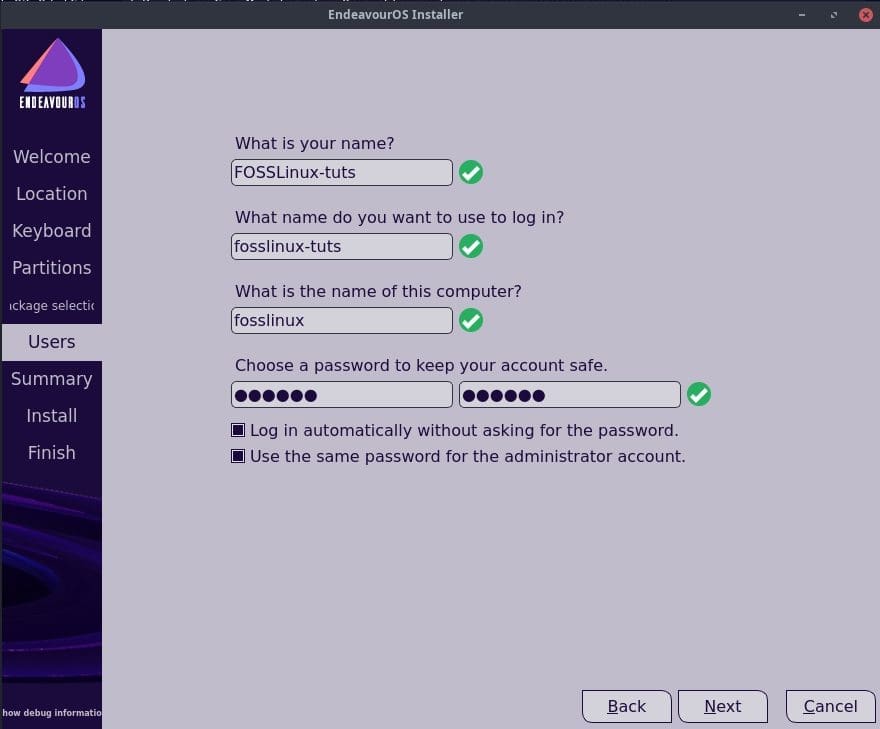Image resolution: width=880 pixels, height=729 pixels.
Task: Click the EndeavourOS logo in sidebar
Action: click(x=52, y=73)
